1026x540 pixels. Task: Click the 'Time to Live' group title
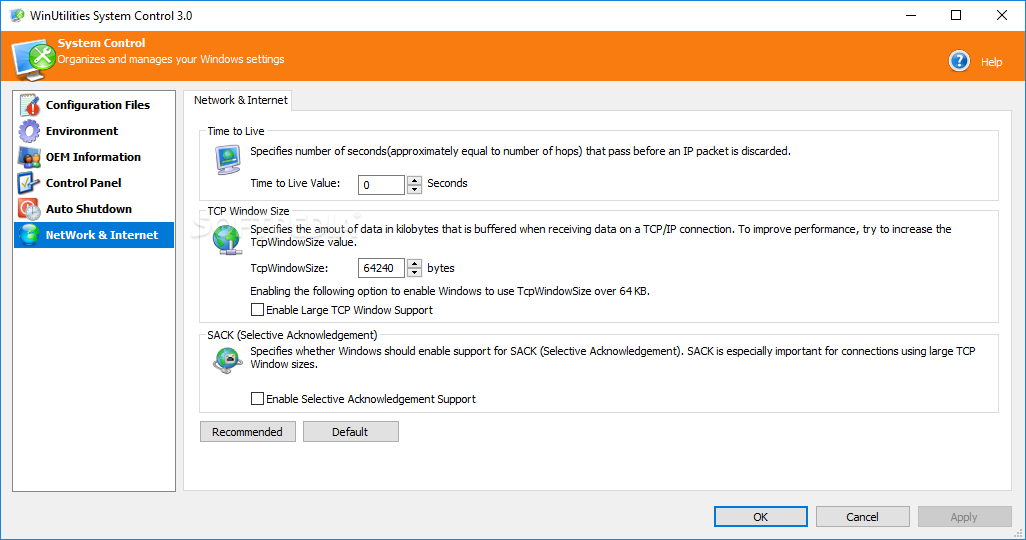click(236, 131)
